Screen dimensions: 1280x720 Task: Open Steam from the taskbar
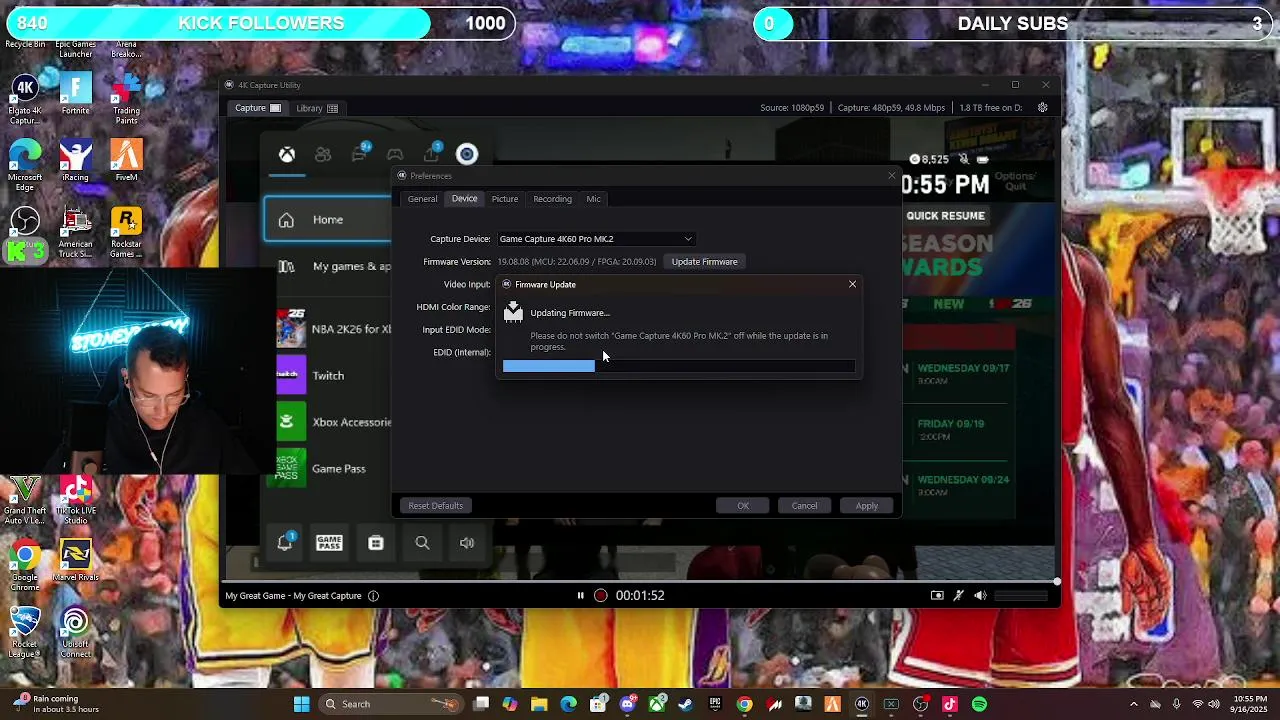(685, 704)
